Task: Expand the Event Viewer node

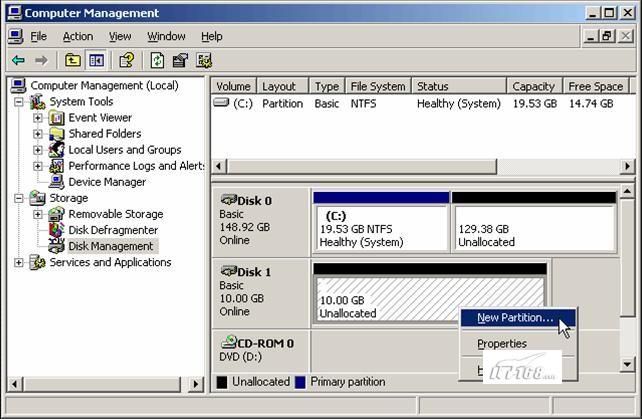Action: click(38, 118)
